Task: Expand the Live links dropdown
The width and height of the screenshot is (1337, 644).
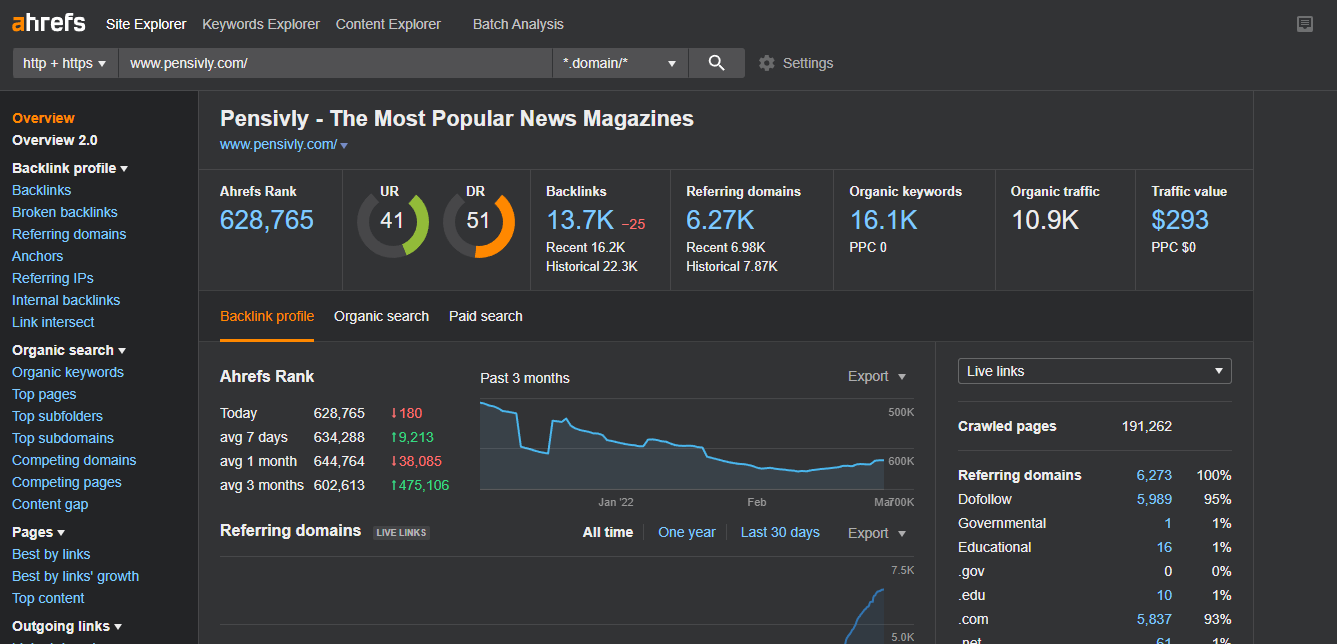Action: [x=1094, y=371]
